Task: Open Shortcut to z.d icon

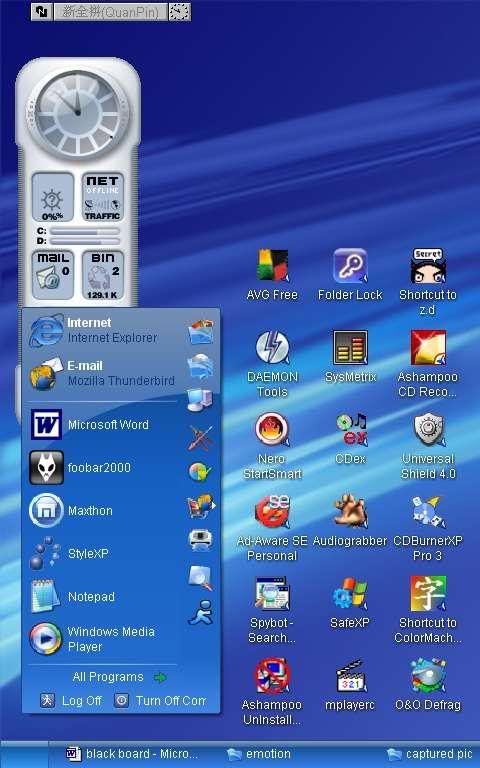Action: click(x=428, y=282)
